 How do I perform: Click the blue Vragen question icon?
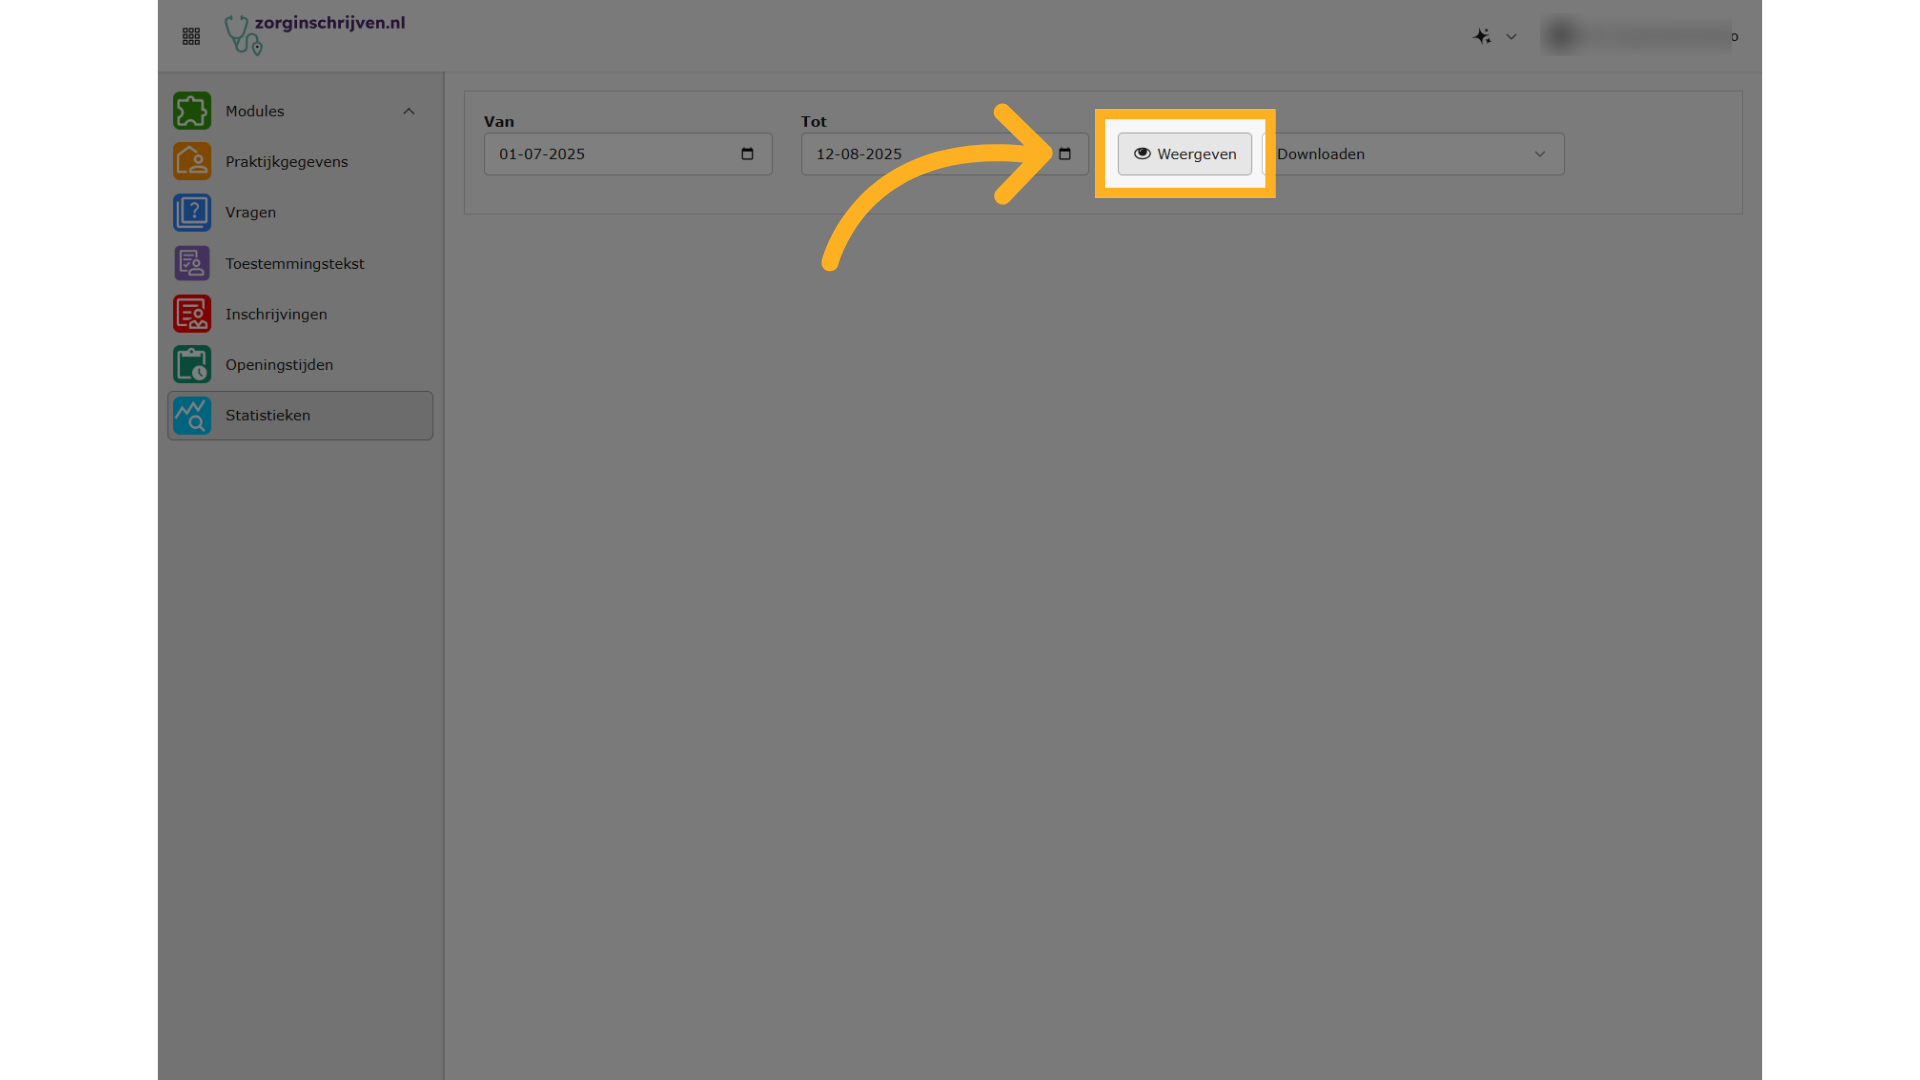pyautogui.click(x=192, y=213)
